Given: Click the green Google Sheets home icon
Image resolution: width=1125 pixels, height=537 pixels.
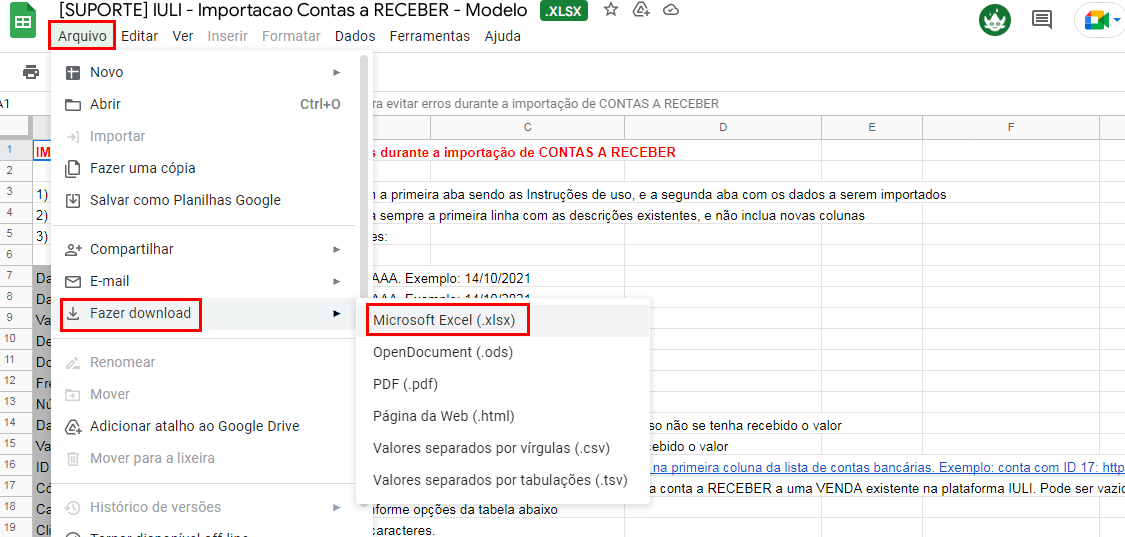Looking at the screenshot, I should tap(24, 21).
